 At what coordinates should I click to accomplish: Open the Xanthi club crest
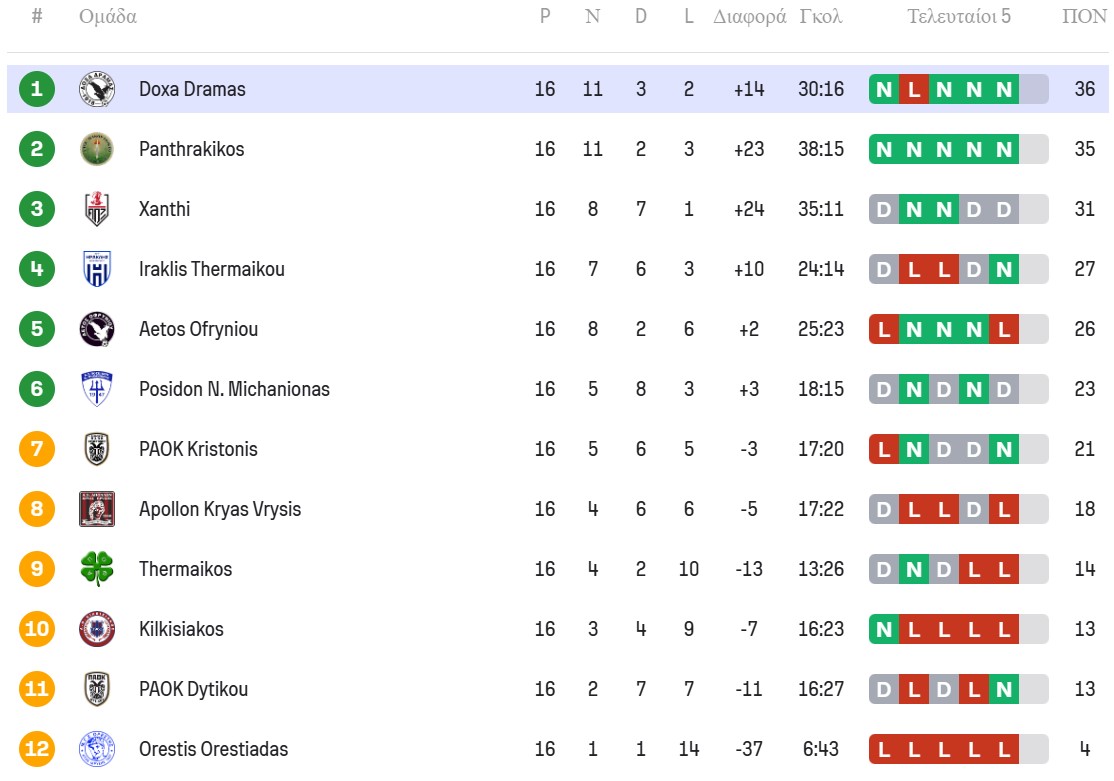[97, 209]
